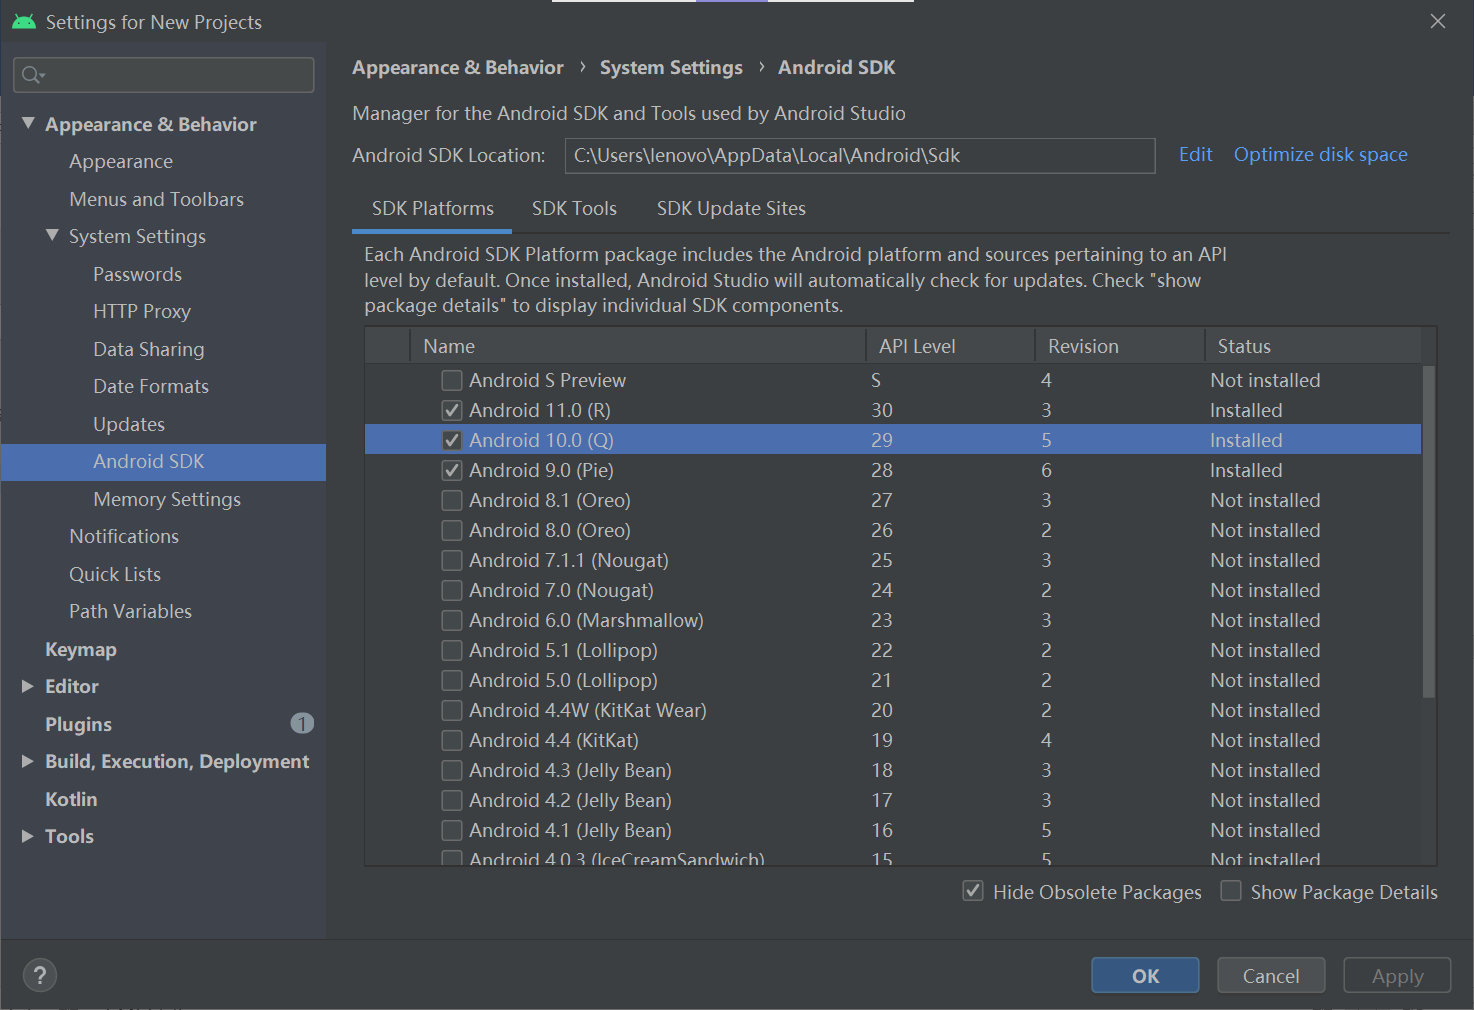Open Path Variables settings
This screenshot has width=1474, height=1010.
[130, 611]
